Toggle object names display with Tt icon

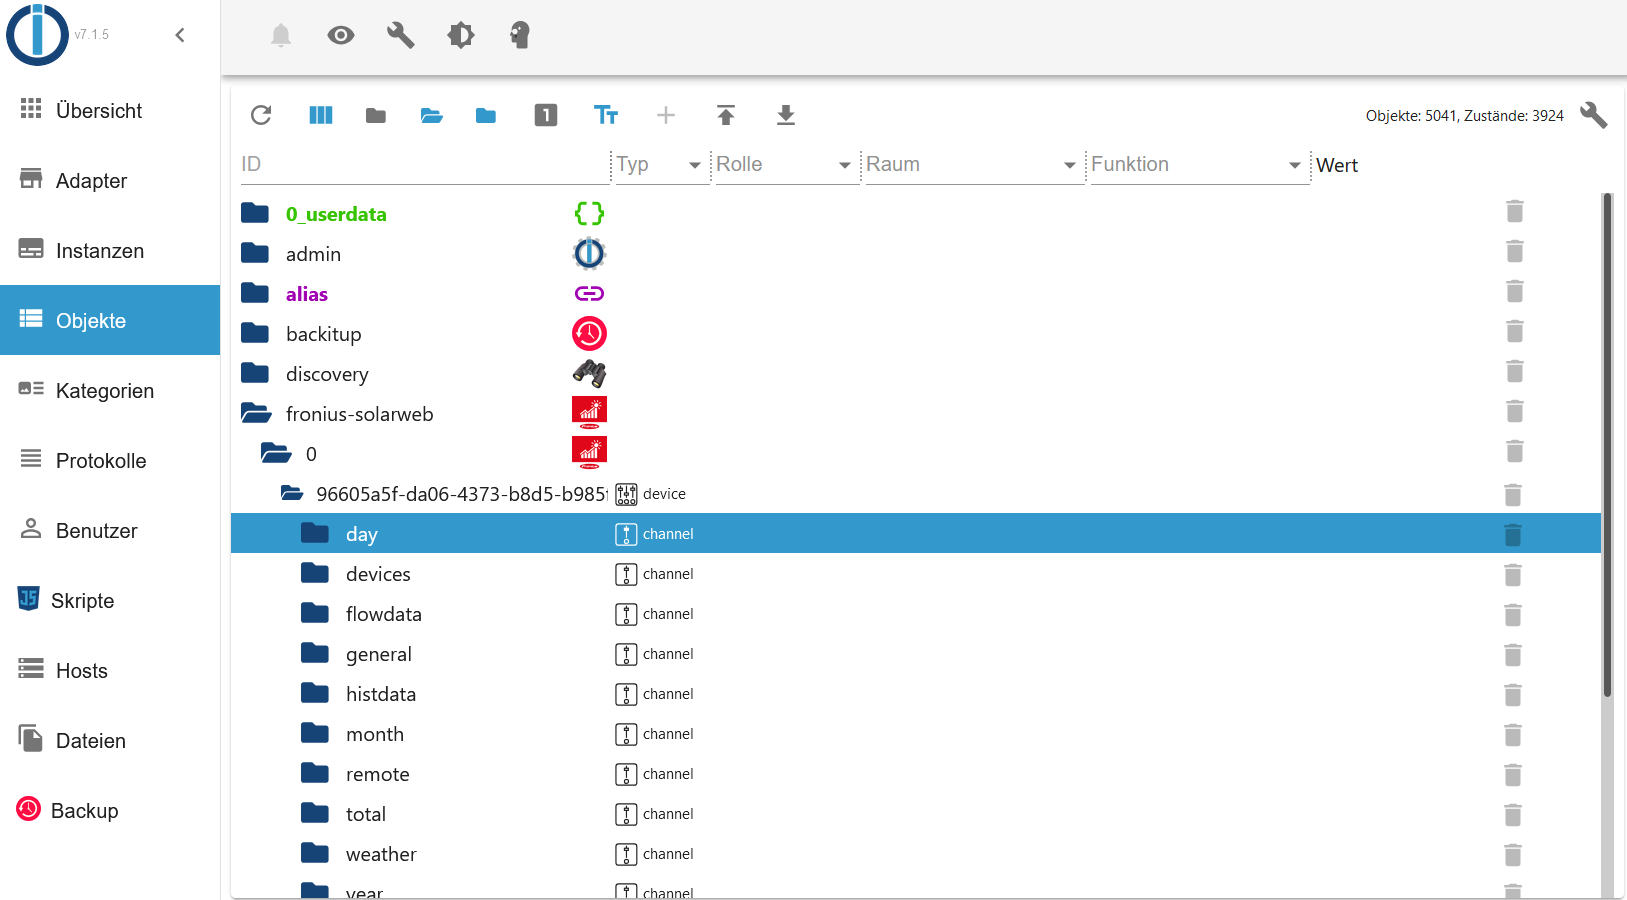coord(606,115)
